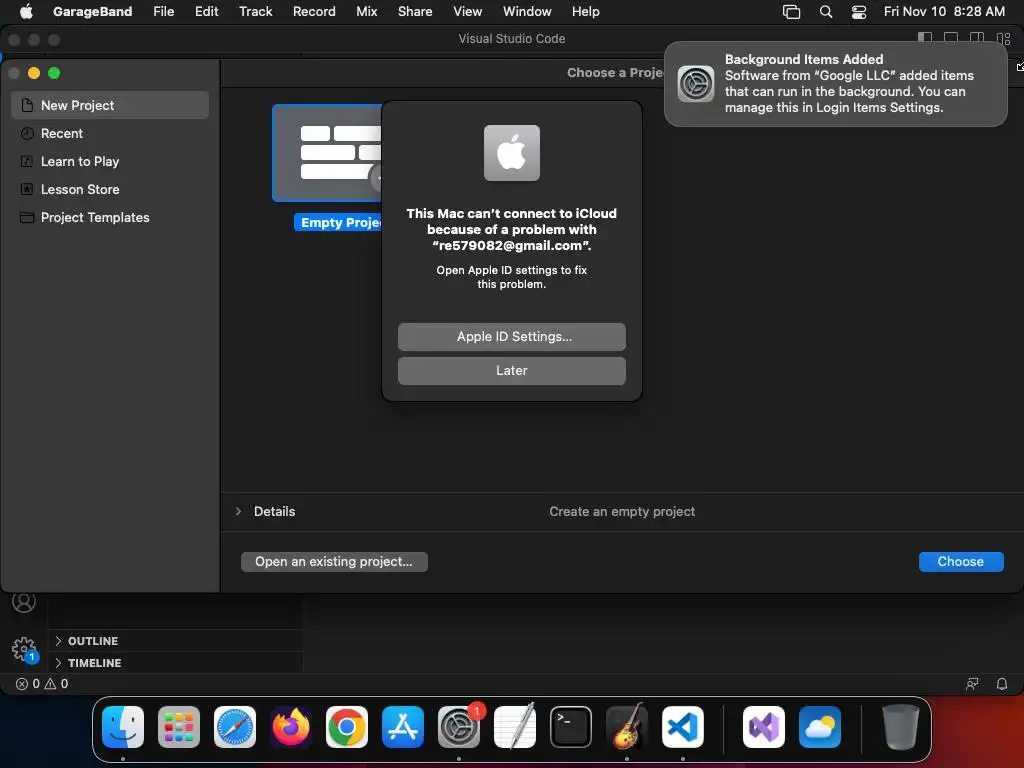Toggle VS Code primary sidebar layout icon
Image resolution: width=1024 pixels, height=768 pixels.
tap(925, 39)
